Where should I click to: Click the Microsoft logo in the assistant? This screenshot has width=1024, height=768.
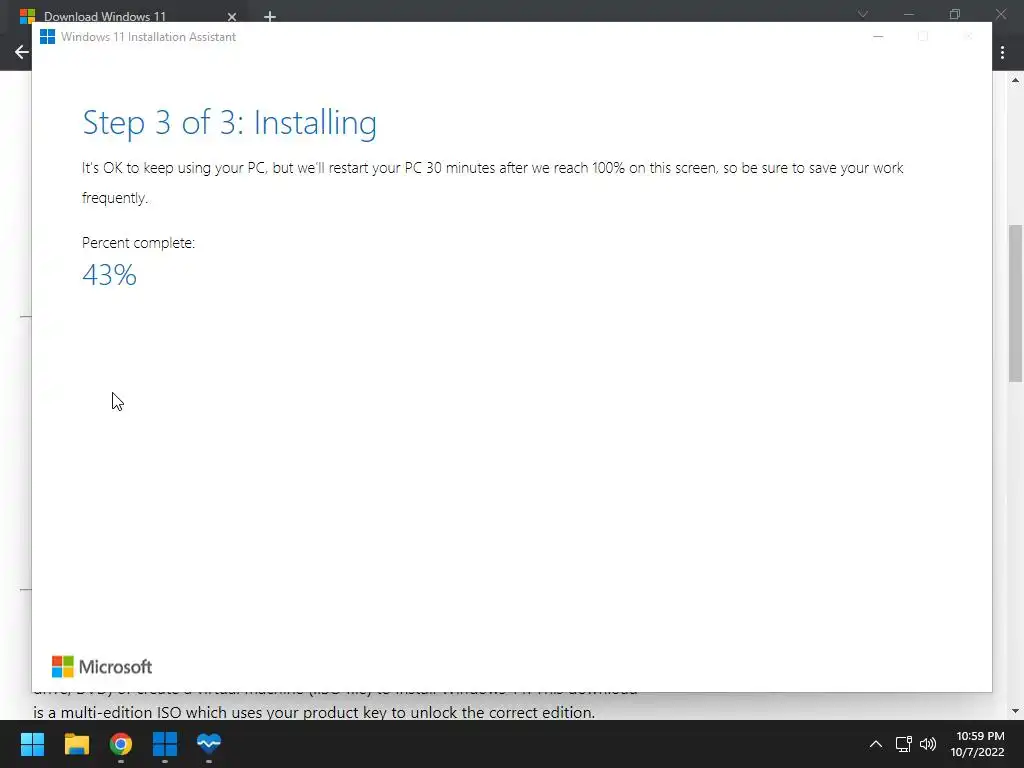tap(102, 667)
